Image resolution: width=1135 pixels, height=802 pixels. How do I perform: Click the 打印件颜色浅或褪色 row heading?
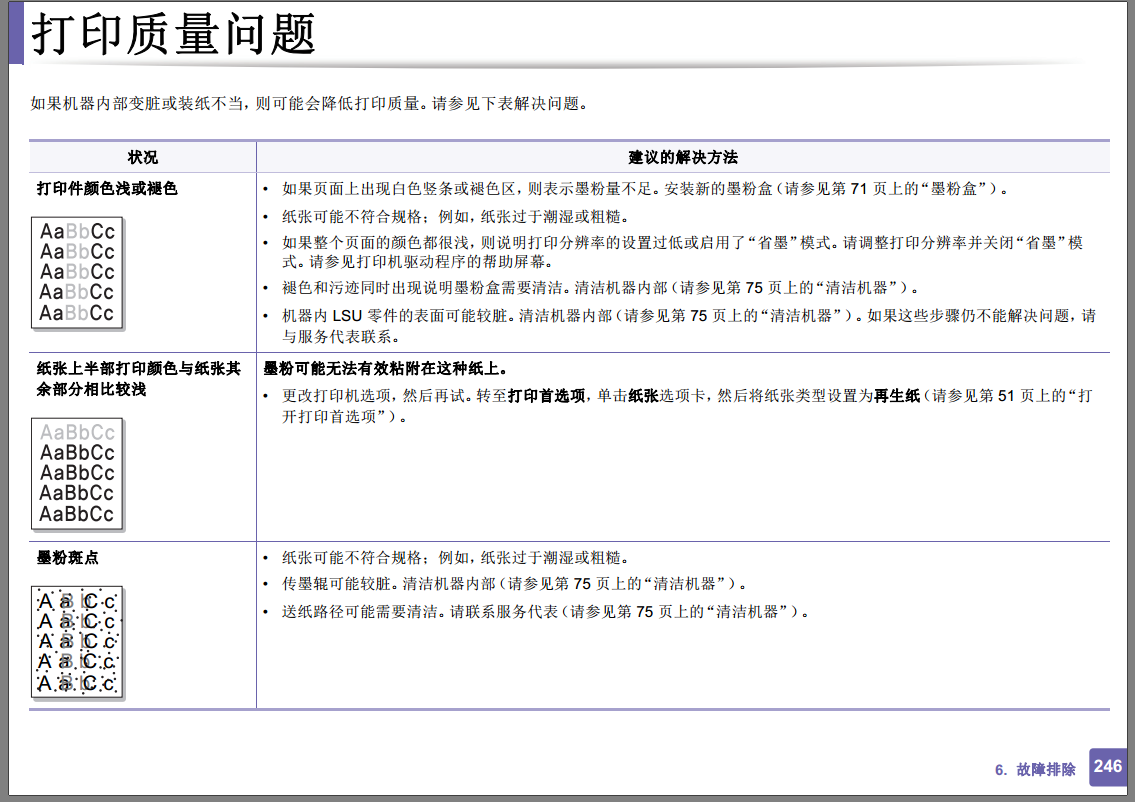click(107, 189)
